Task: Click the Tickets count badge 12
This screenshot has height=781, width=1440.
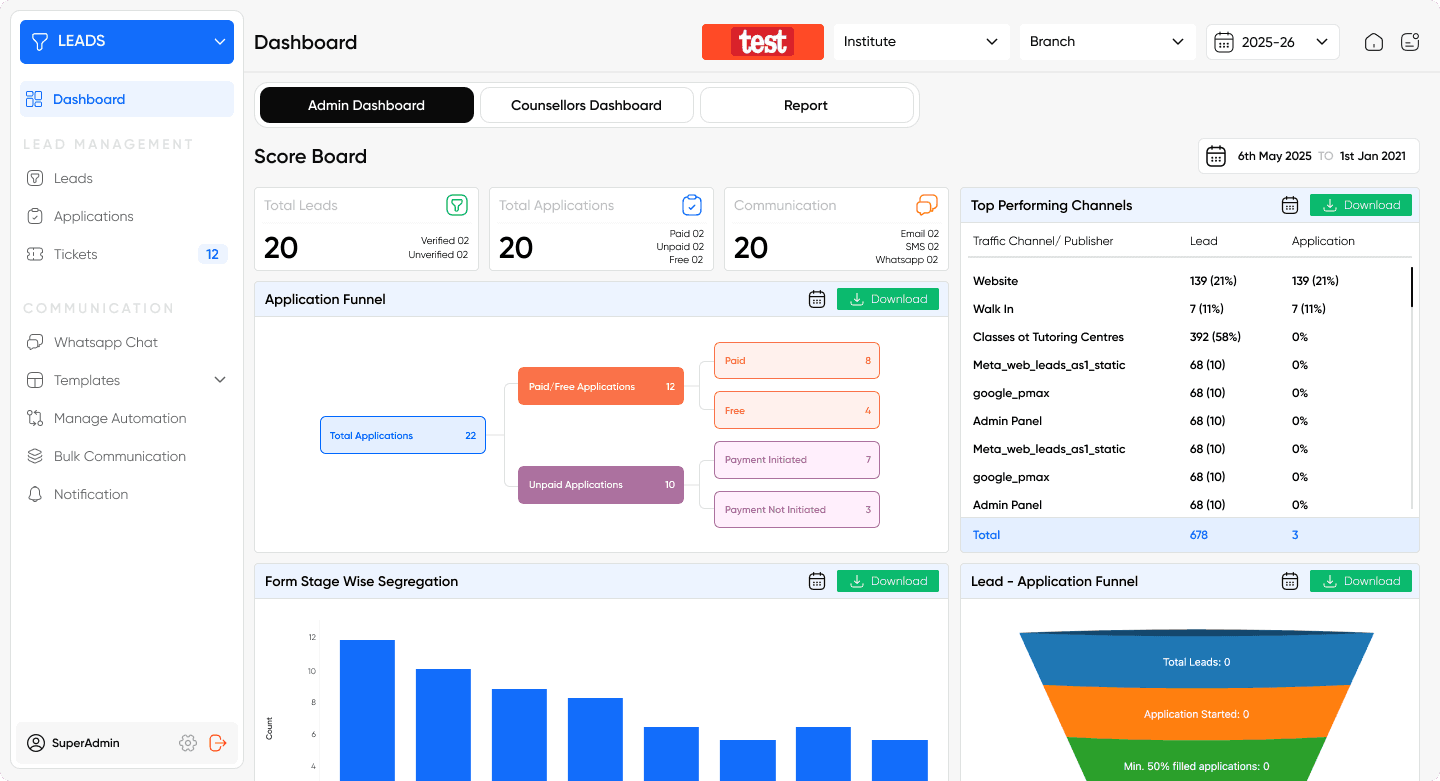Action: tap(213, 254)
